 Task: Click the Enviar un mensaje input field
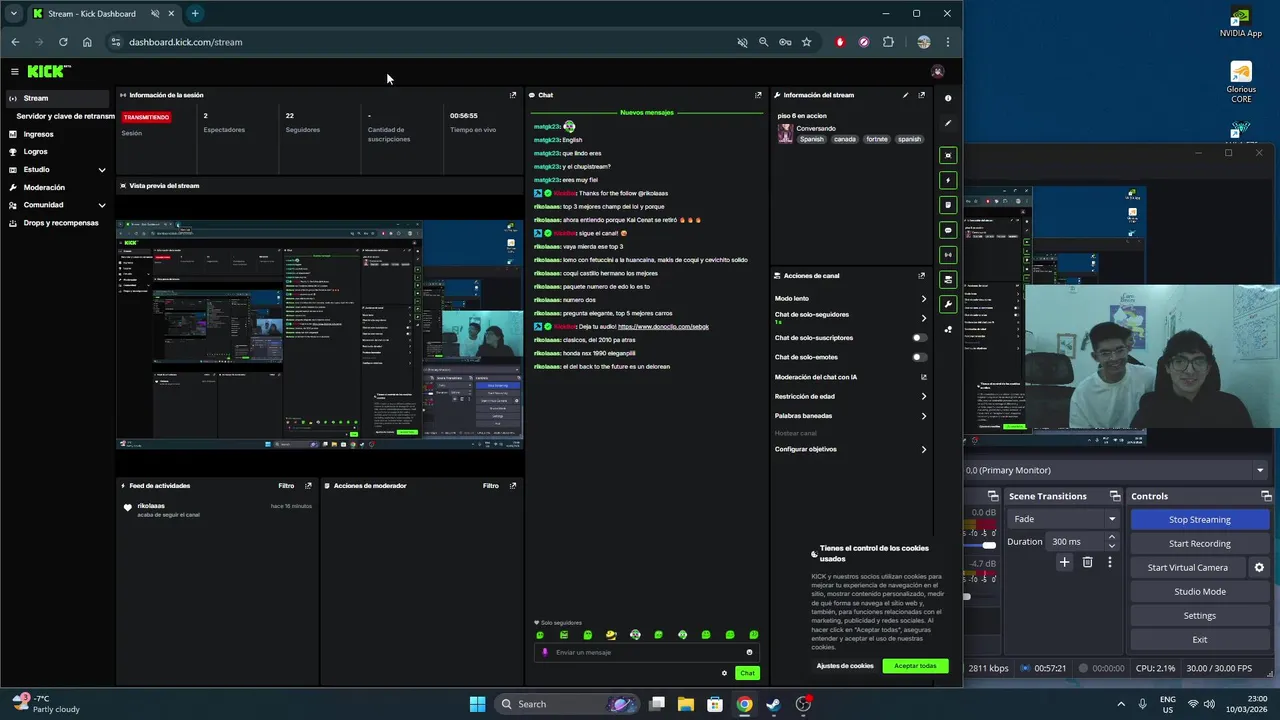point(647,652)
